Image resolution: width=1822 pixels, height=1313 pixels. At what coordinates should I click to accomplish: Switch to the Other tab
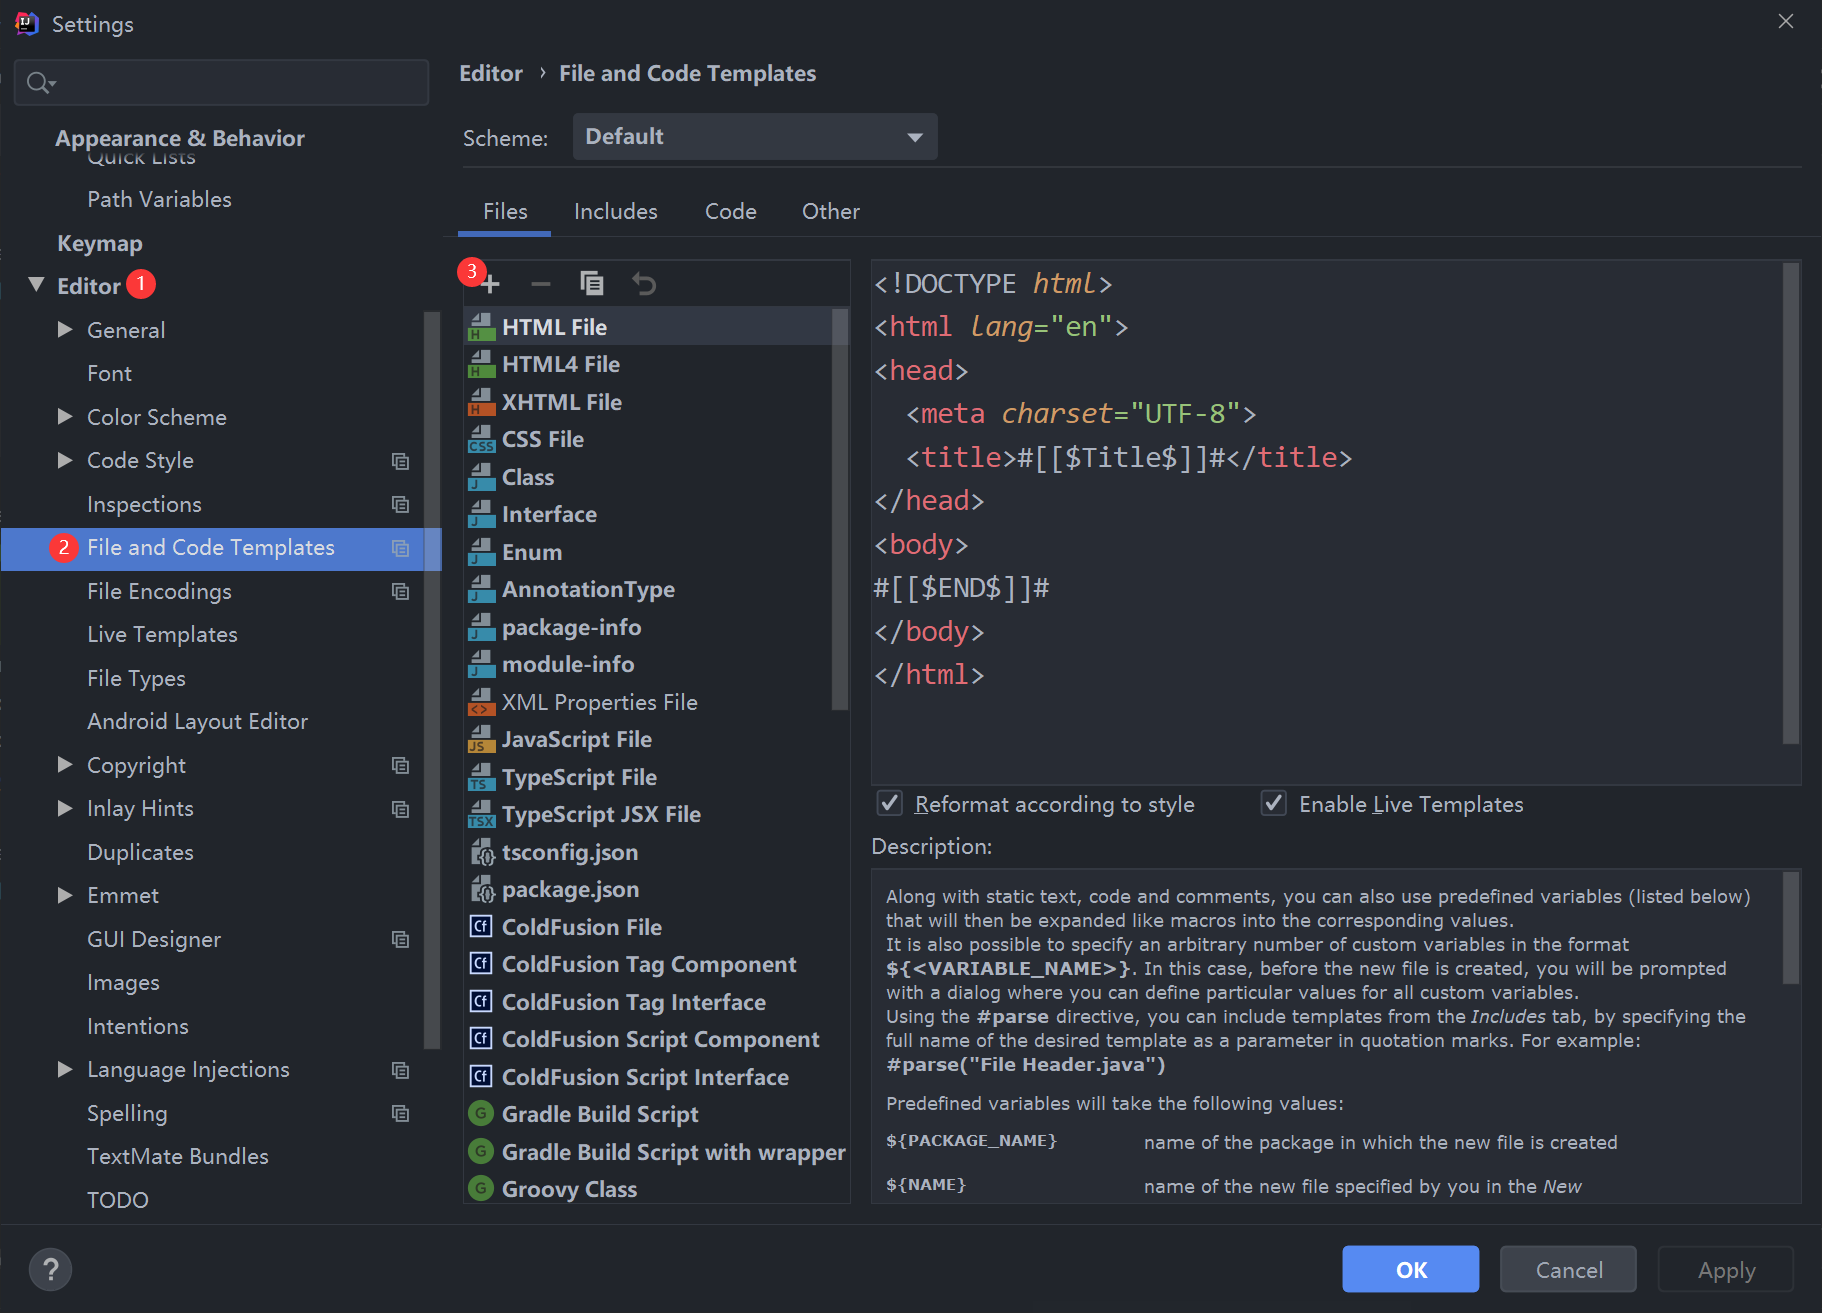(831, 212)
